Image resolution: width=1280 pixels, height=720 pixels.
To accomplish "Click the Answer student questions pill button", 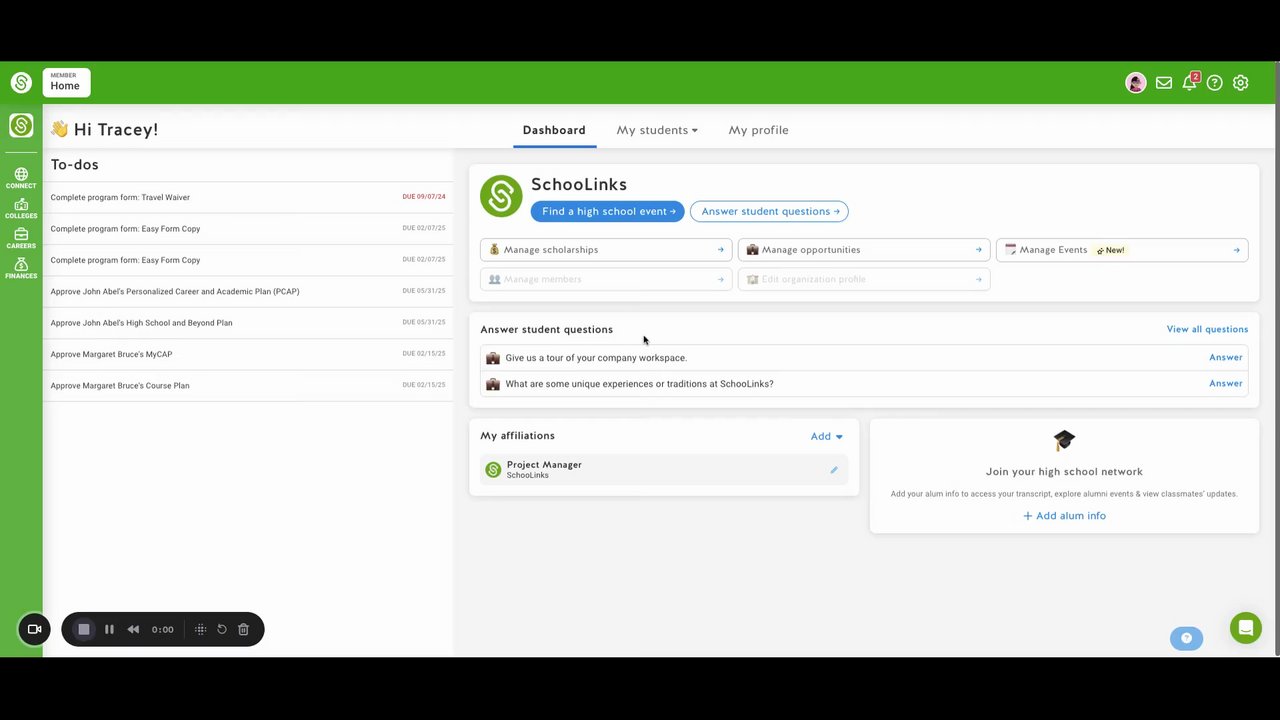I will click(x=769, y=211).
